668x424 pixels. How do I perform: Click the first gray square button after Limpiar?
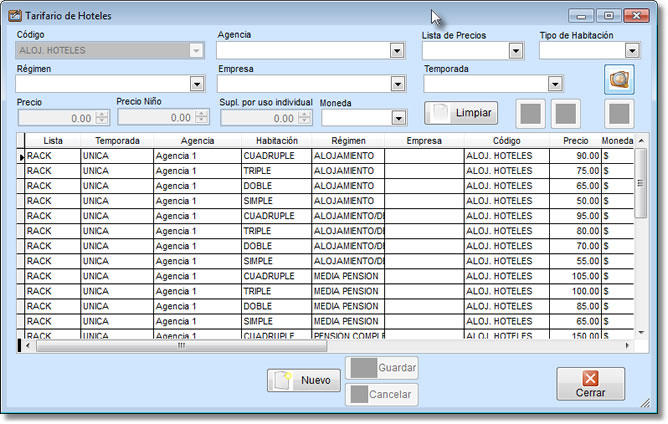[533, 113]
